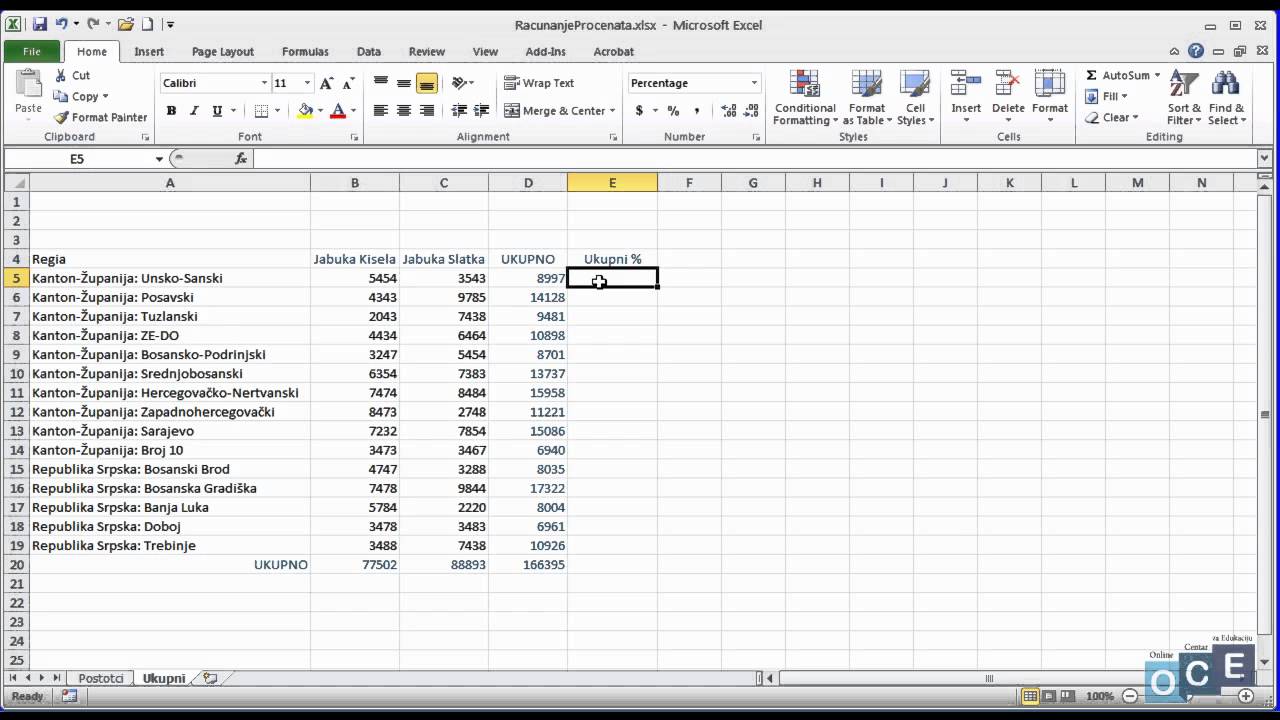1280x720 pixels.
Task: Choose the yellow Fill Color button
Action: click(305, 111)
